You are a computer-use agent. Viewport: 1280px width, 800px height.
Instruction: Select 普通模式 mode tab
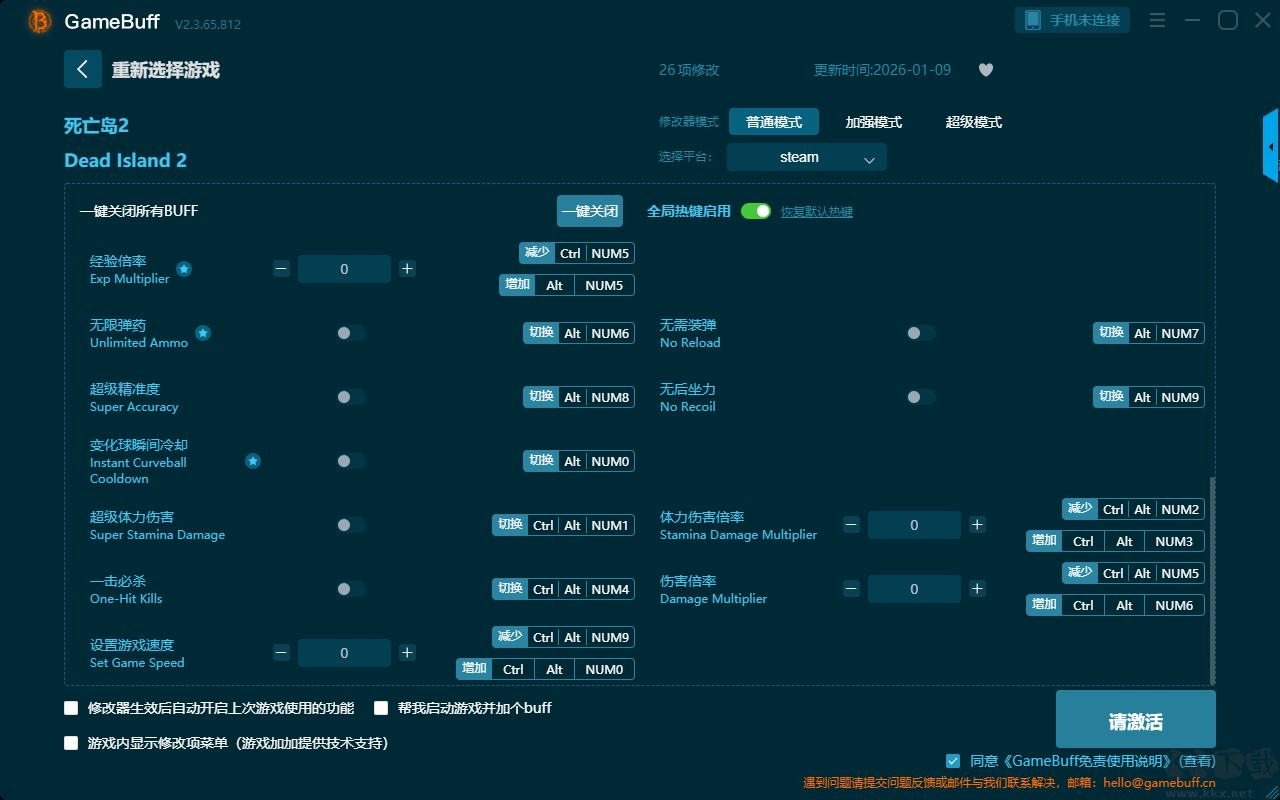click(774, 122)
